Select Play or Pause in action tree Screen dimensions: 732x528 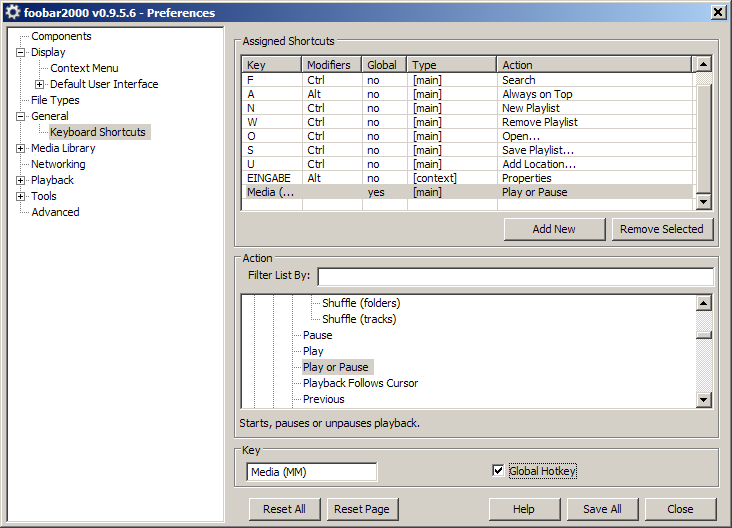(336, 367)
